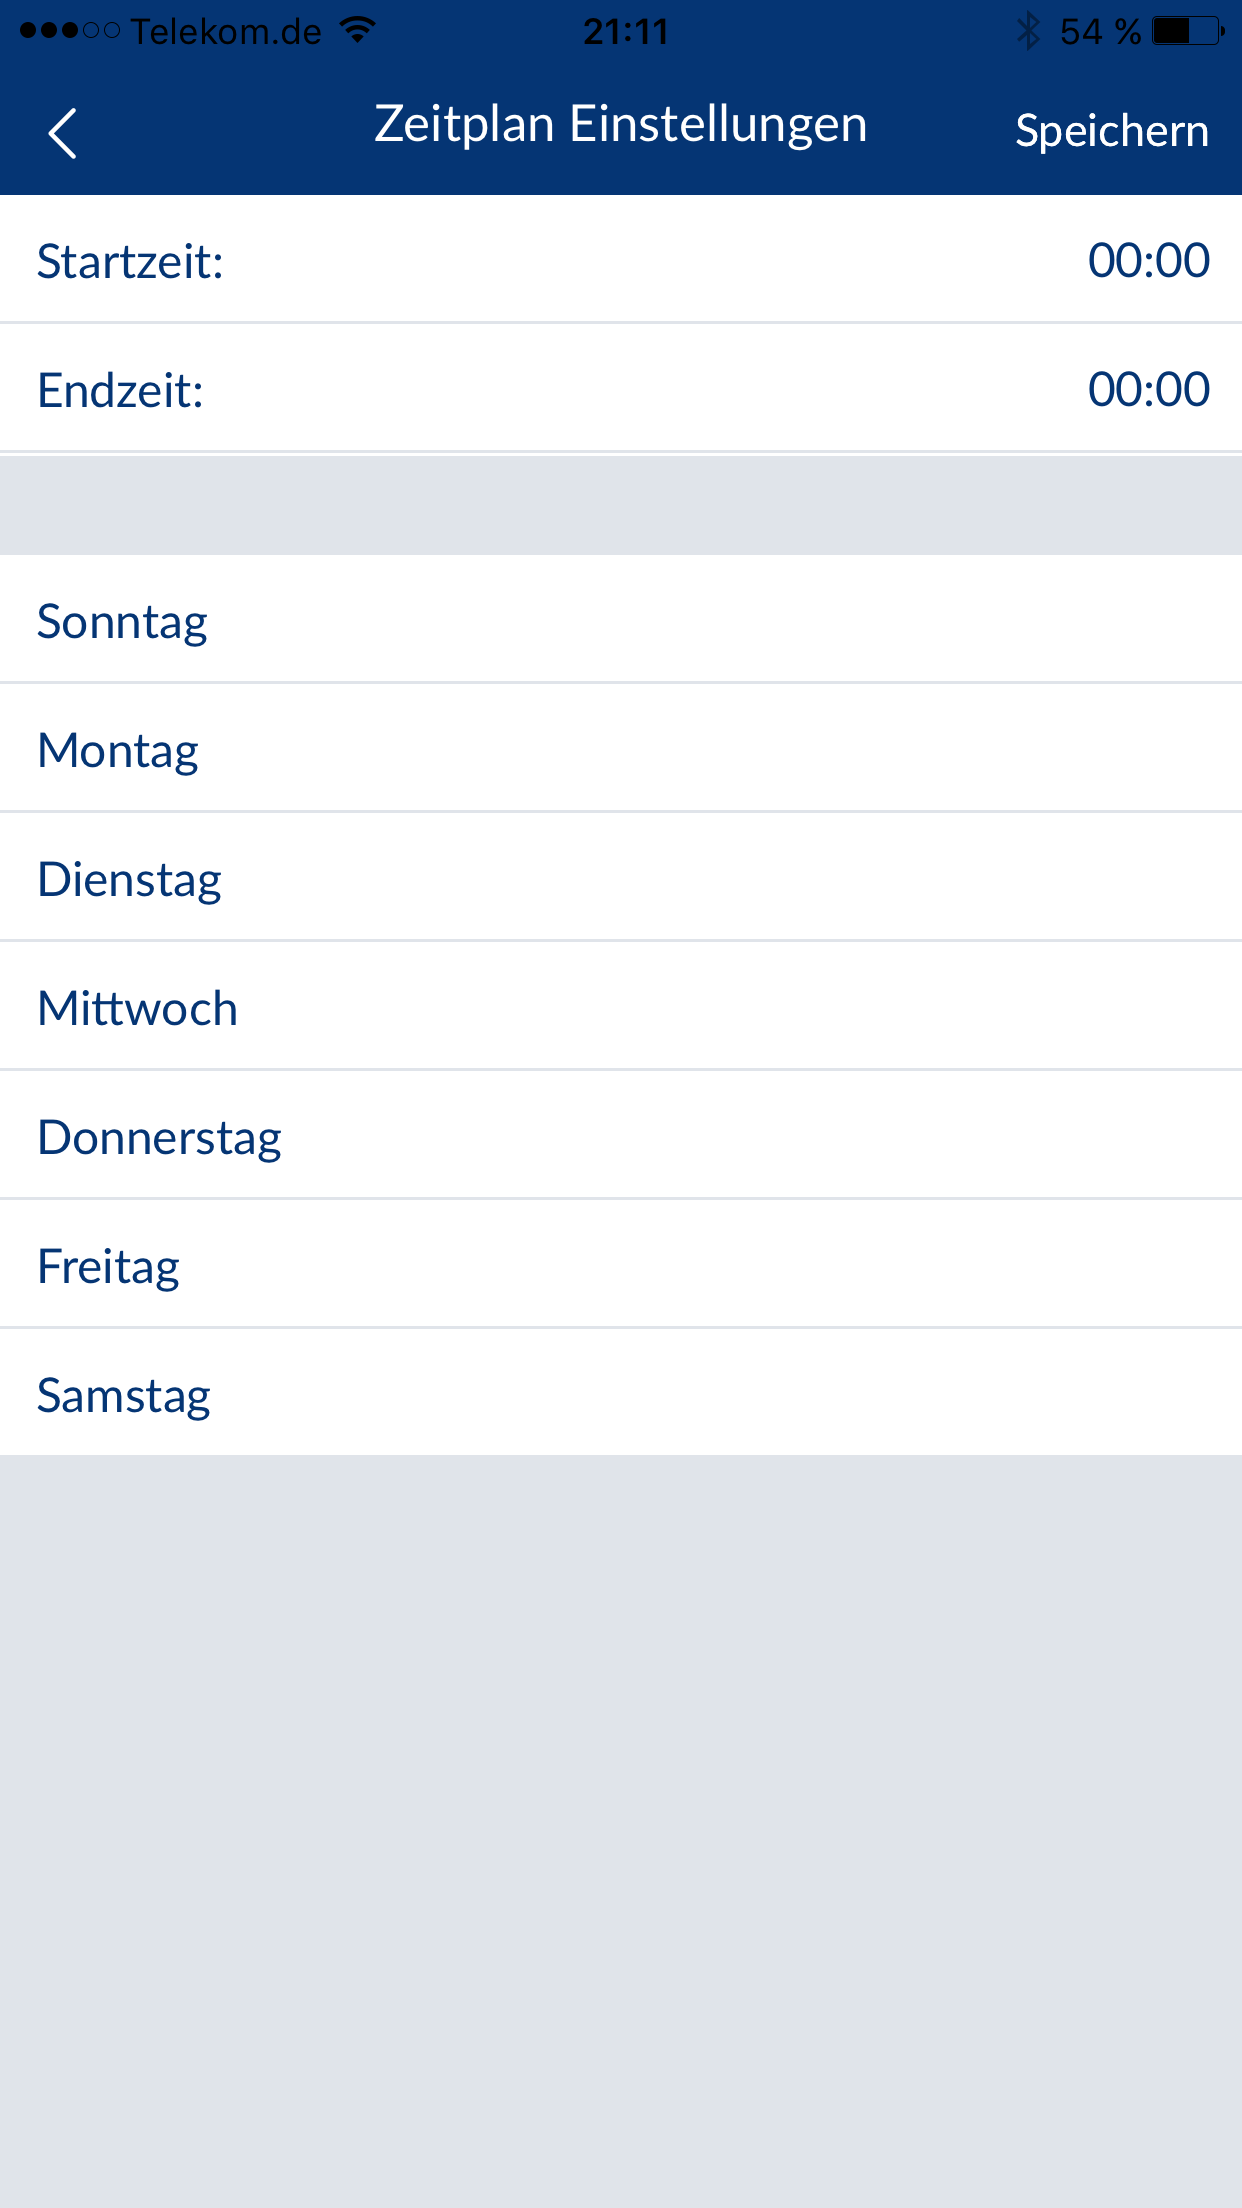1242x2208 pixels.
Task: Open the Endzeit time value 00:00
Action: click(1148, 389)
